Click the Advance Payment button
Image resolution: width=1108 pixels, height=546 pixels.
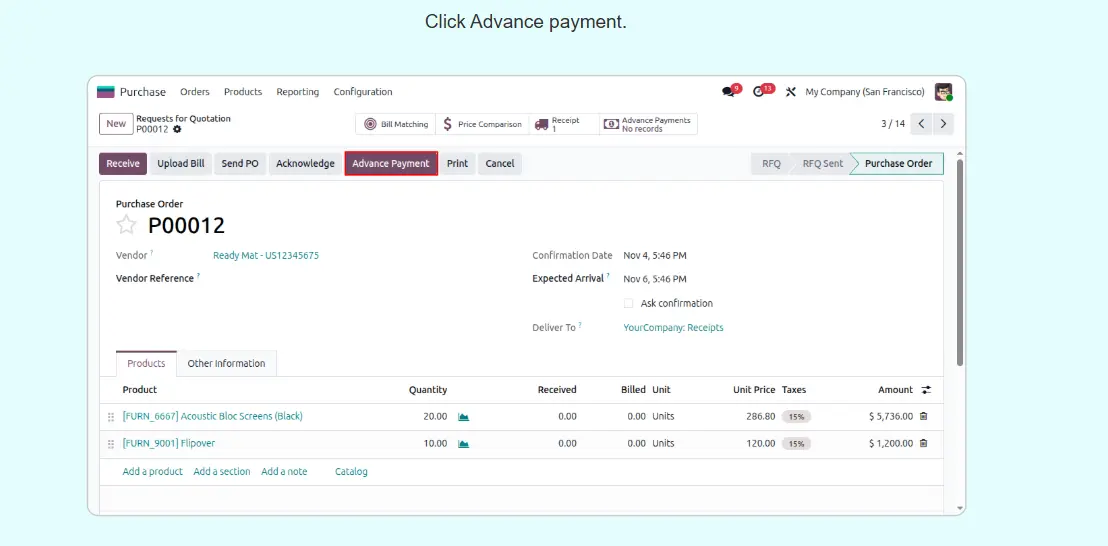tap(391, 164)
